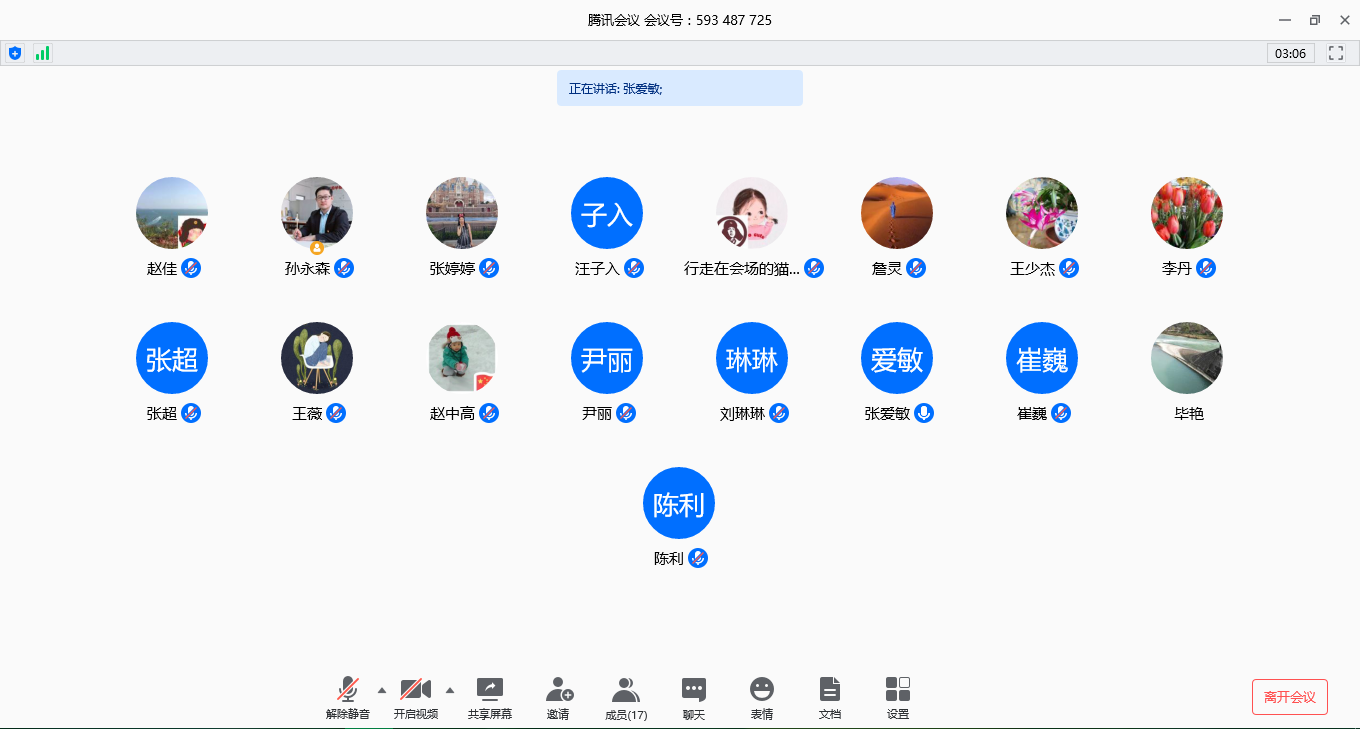The height and width of the screenshot is (729, 1360).
Task: Select 孙永森's participant avatar
Action: pos(317,213)
